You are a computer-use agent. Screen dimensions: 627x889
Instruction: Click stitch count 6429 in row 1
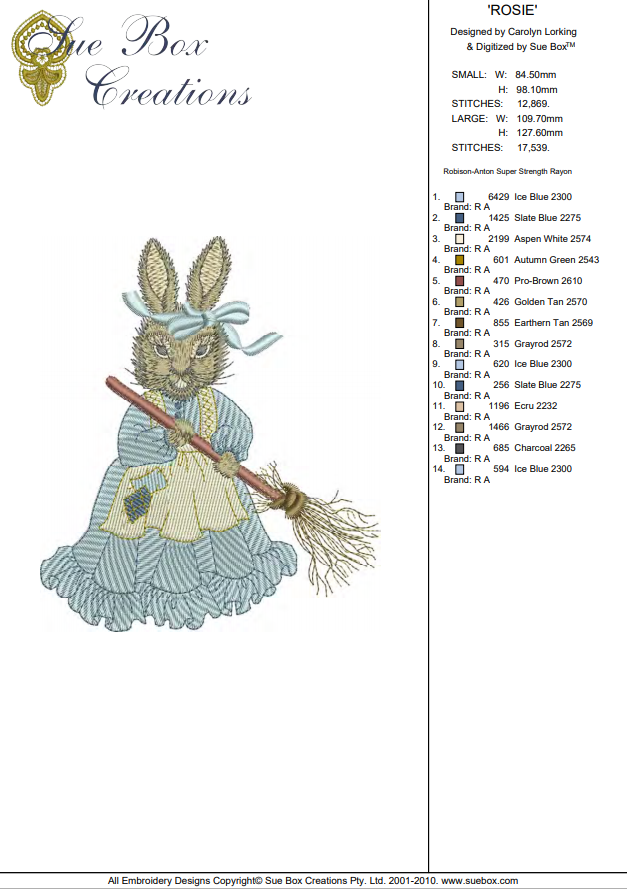499,197
